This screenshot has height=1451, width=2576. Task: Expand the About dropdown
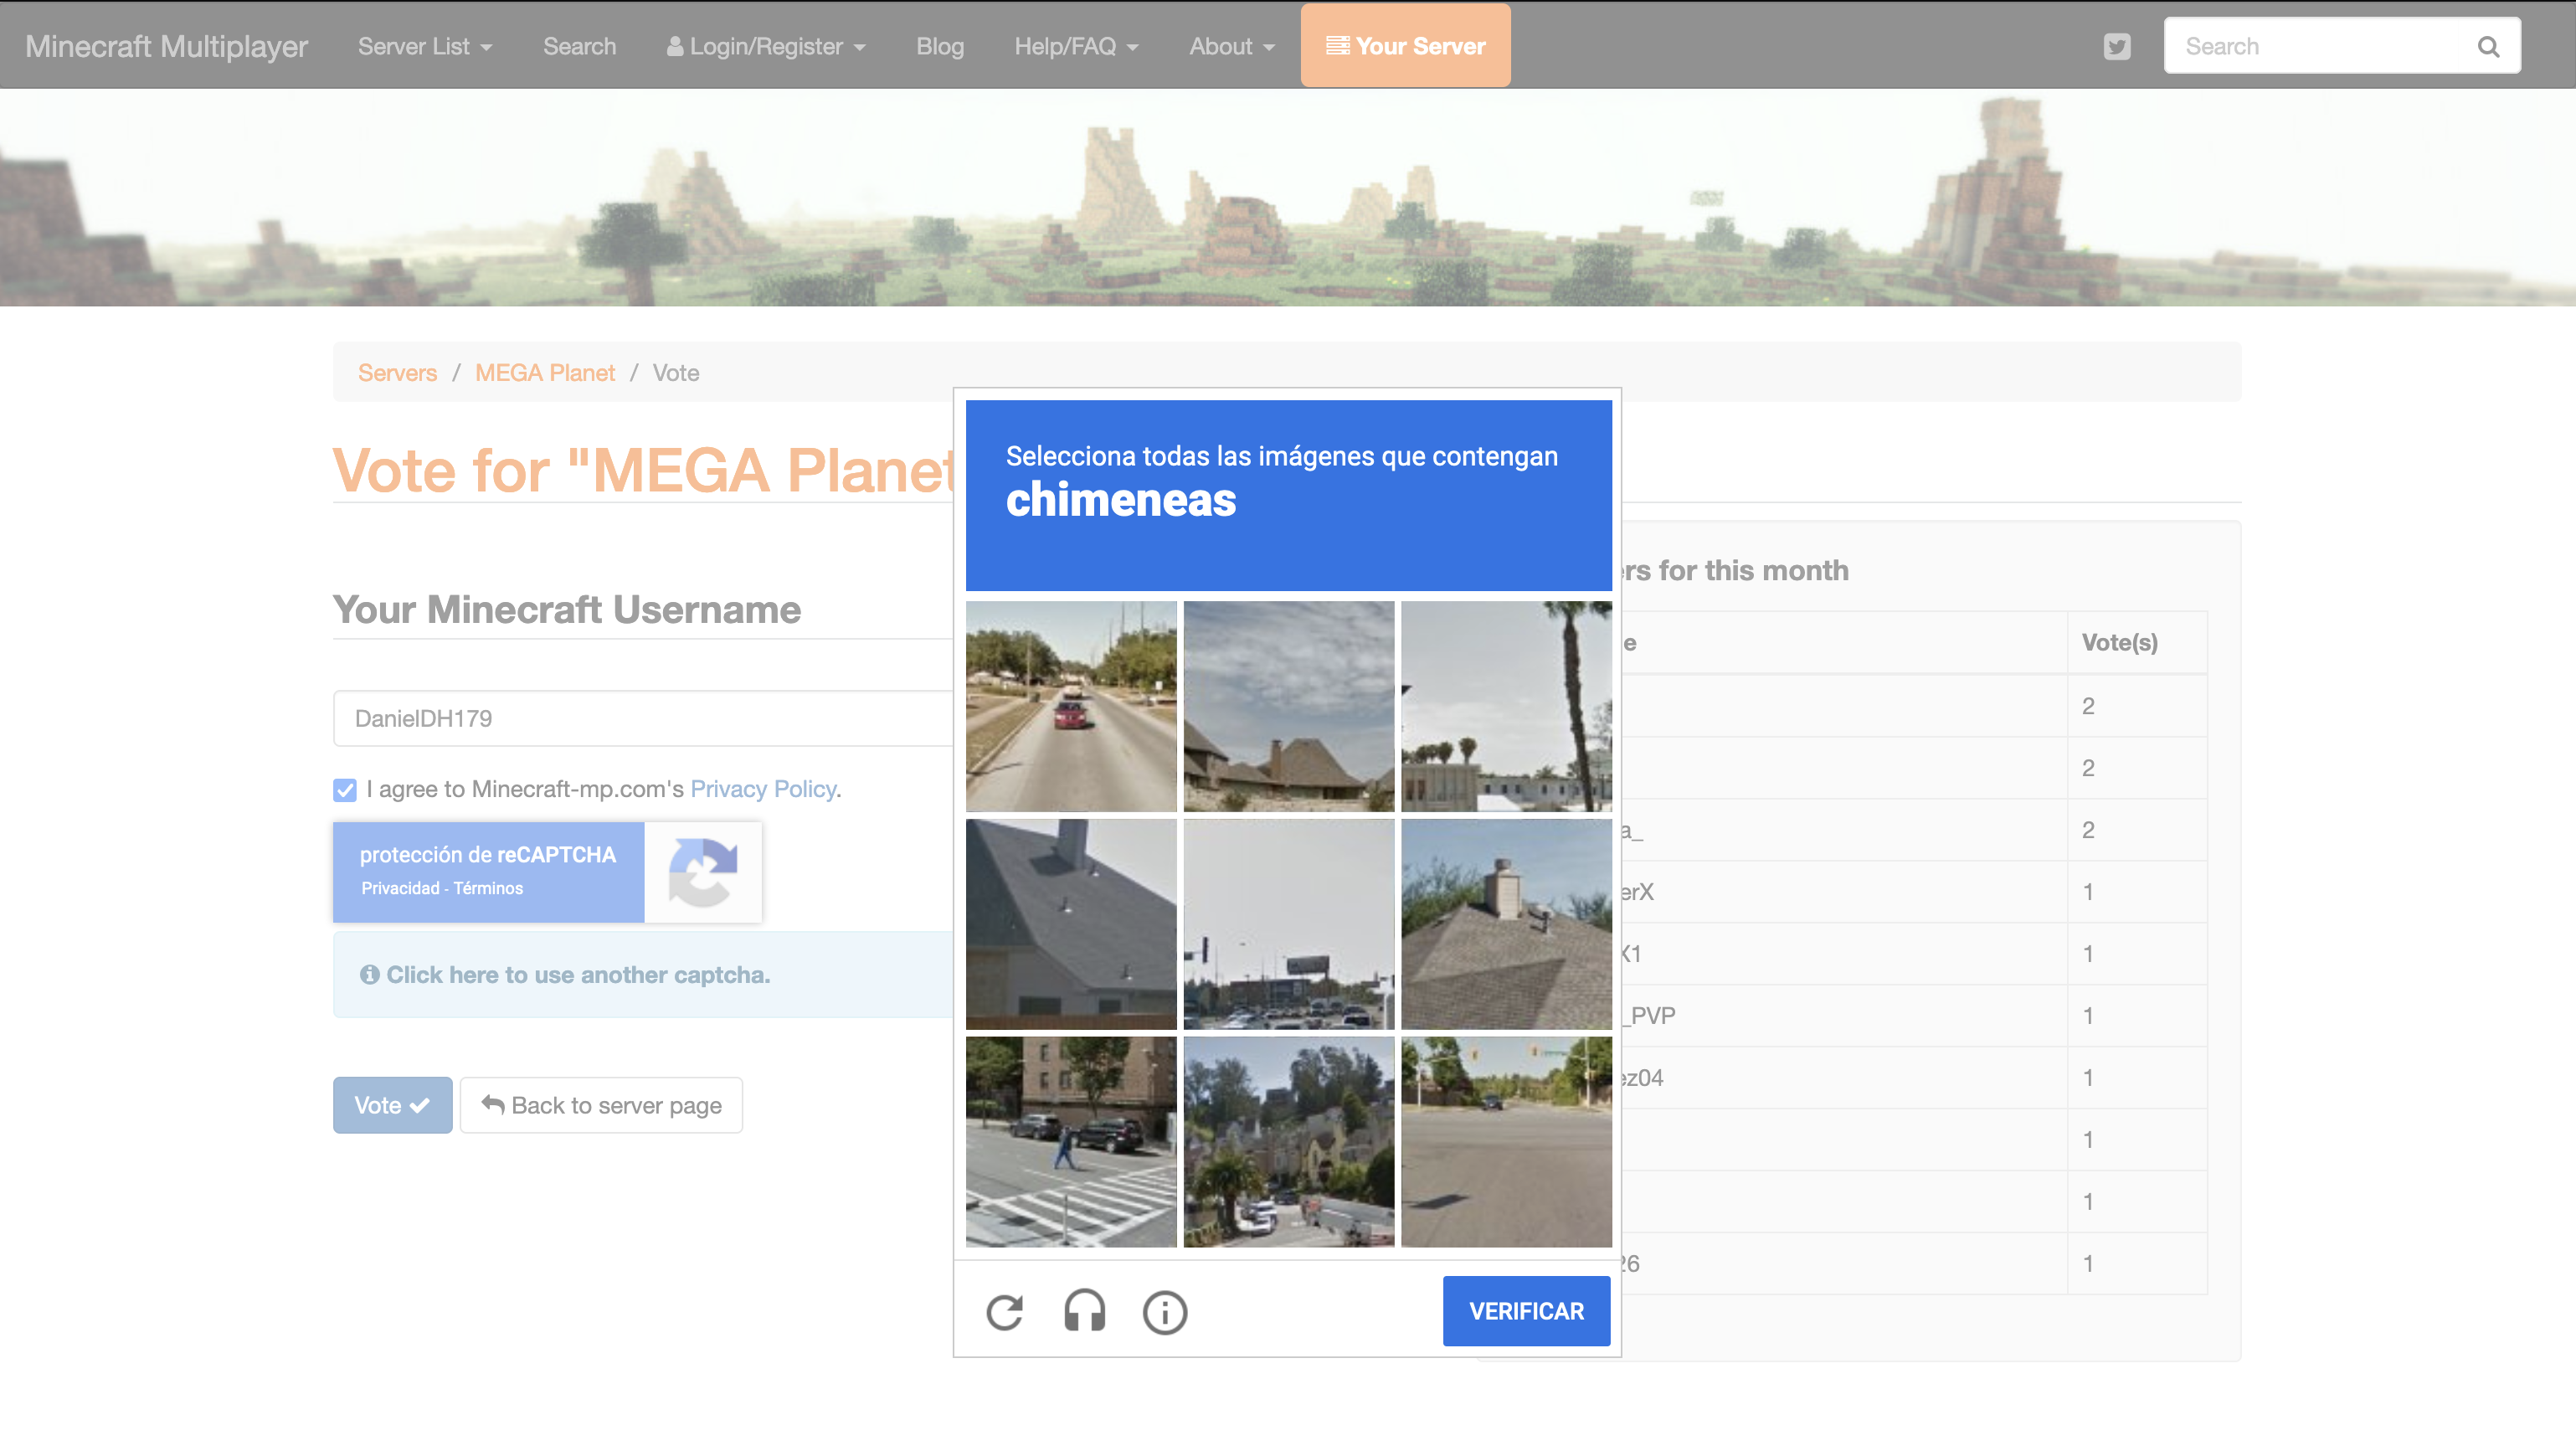pyautogui.click(x=1231, y=47)
